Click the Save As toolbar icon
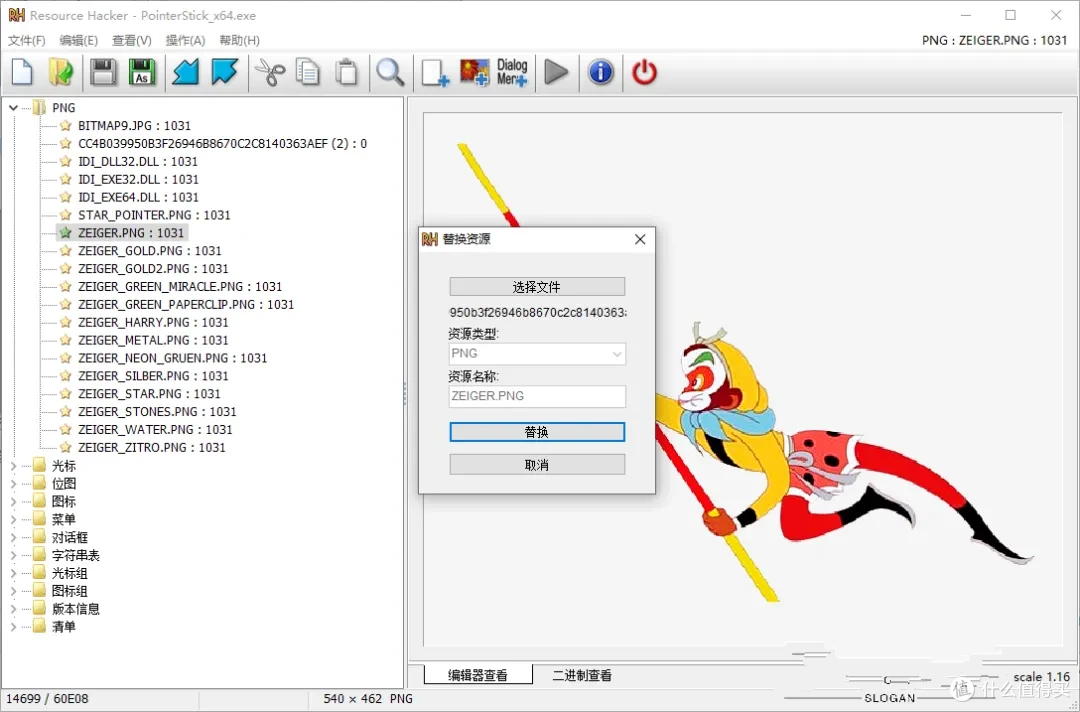This screenshot has height=712, width=1080. 142,73
